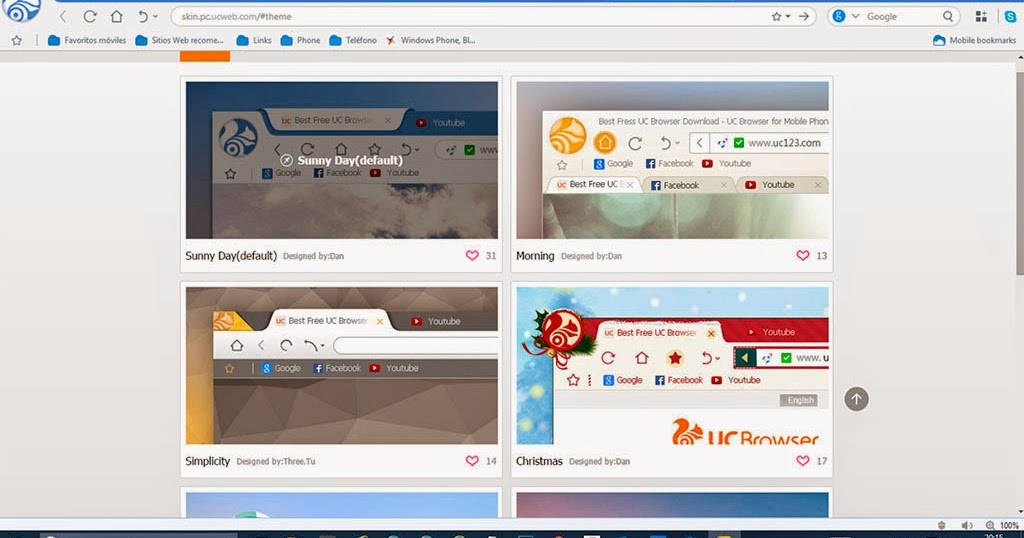Click the go forward arrow in address bar
Viewport: 1024px width, 538px height.
point(804,16)
